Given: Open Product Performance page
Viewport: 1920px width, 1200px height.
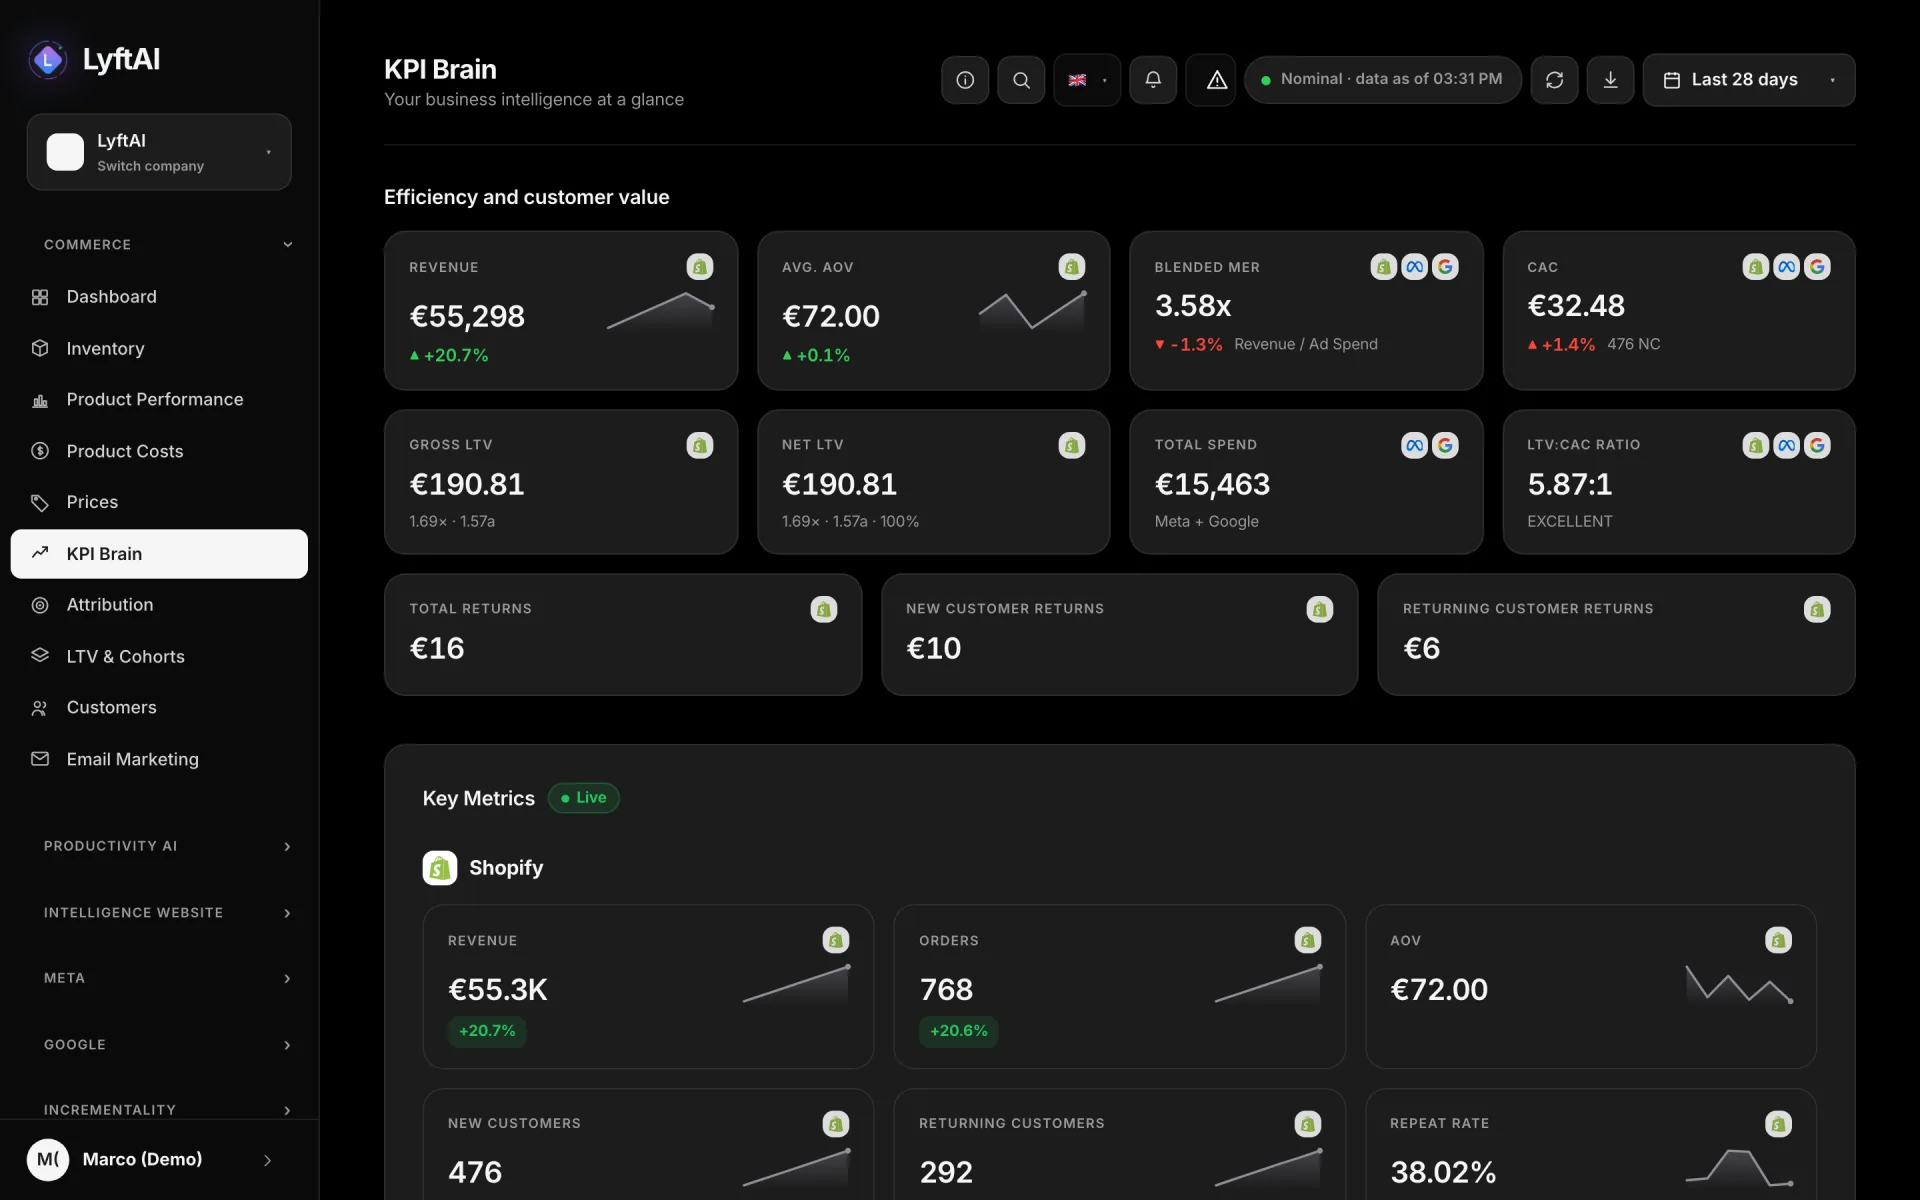Looking at the screenshot, I should tap(159, 400).
